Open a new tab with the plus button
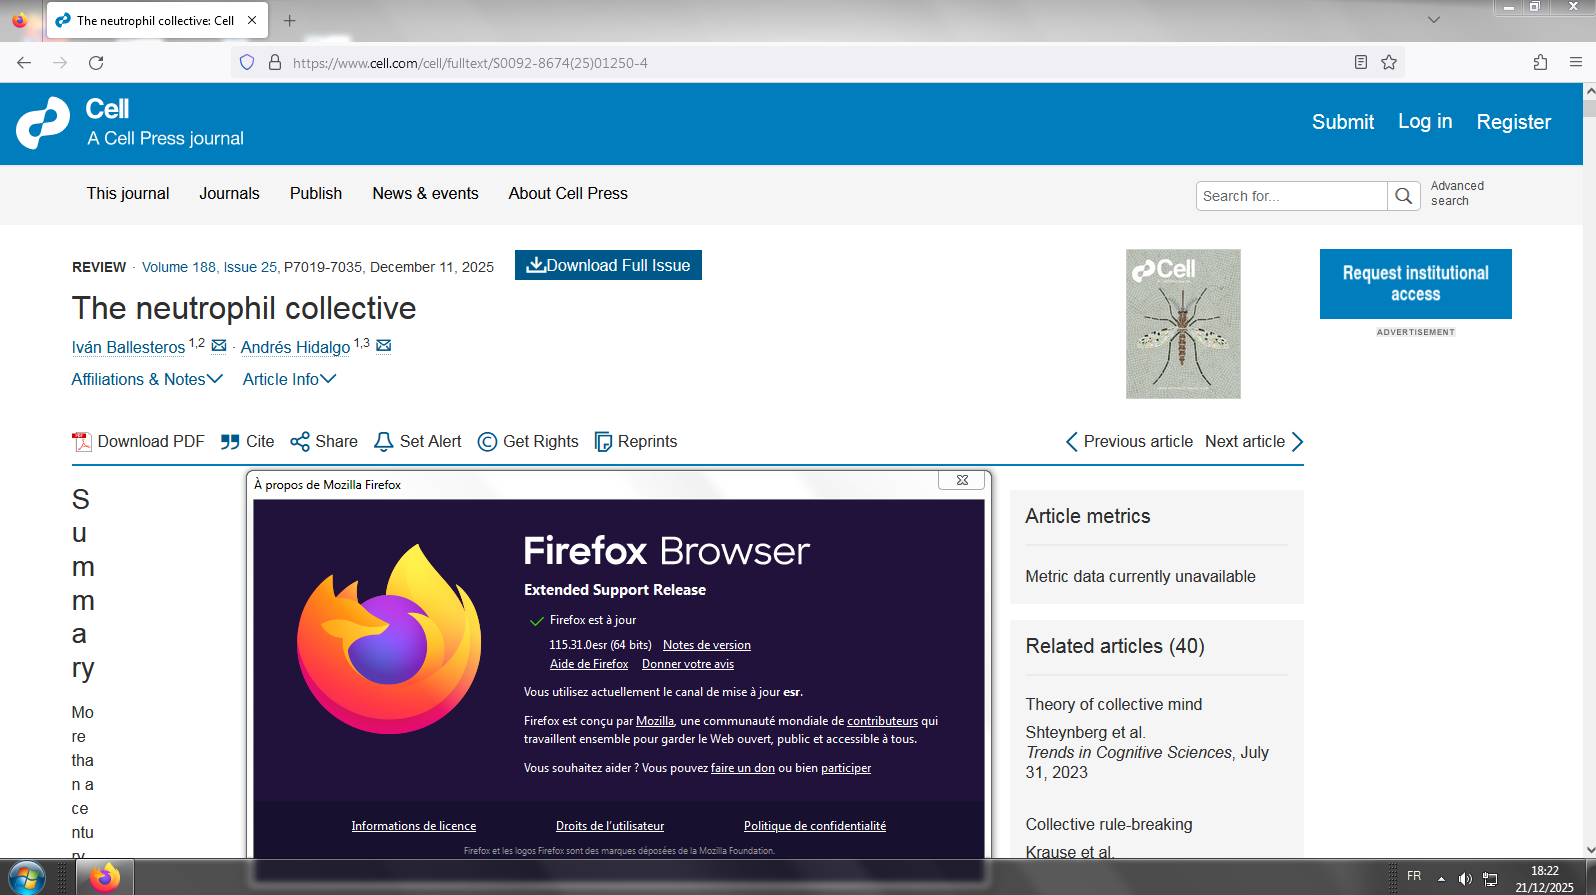The height and width of the screenshot is (895, 1596). click(289, 20)
